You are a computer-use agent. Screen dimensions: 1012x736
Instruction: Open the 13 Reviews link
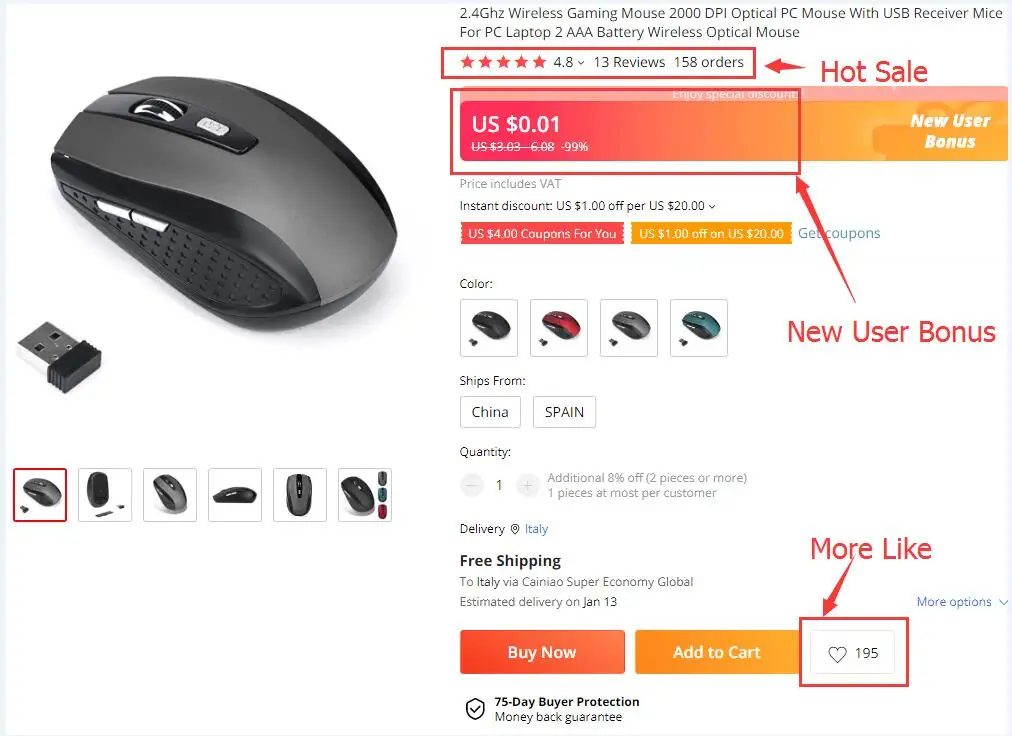pyautogui.click(x=629, y=62)
